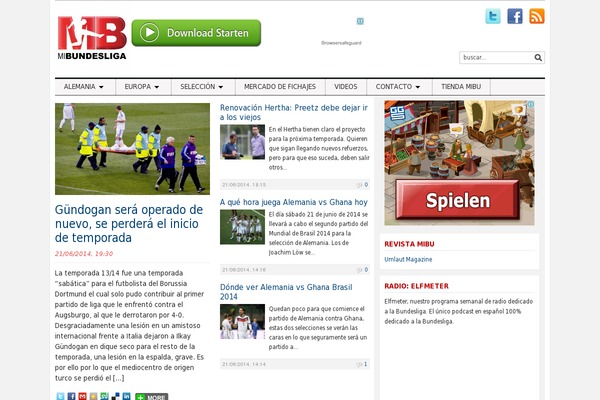Image resolution: width=600 pixels, height=400 pixels.
Task: Open the TIENDA MIBU section
Action: (x=461, y=87)
